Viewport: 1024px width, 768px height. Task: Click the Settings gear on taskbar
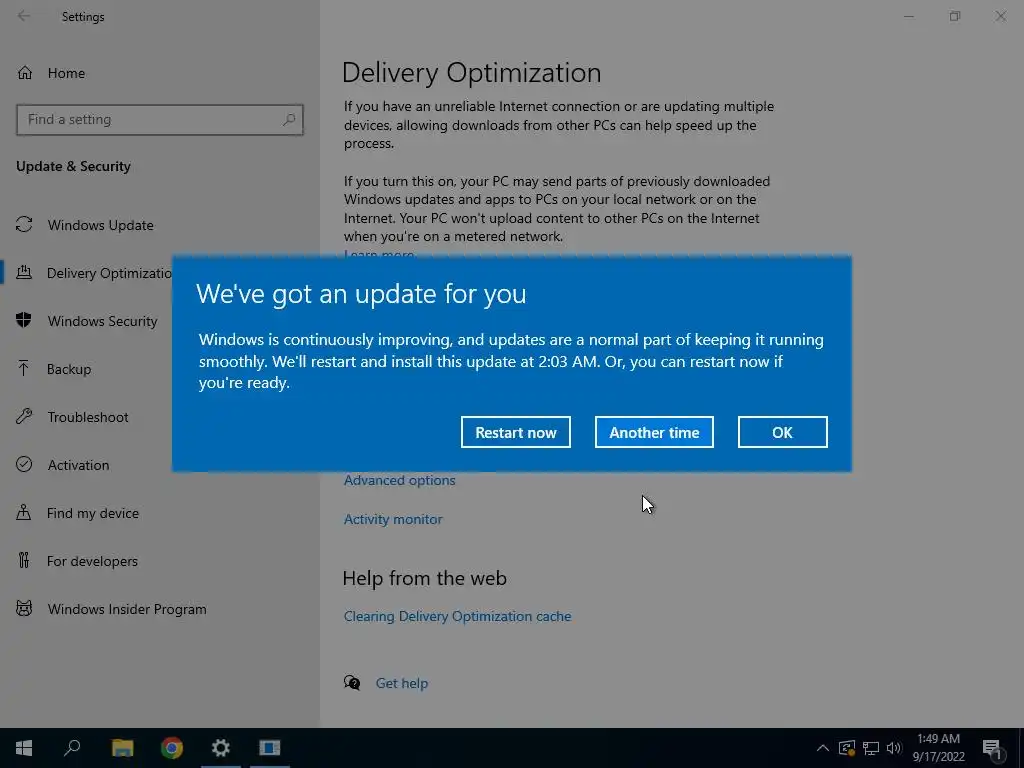(x=221, y=748)
